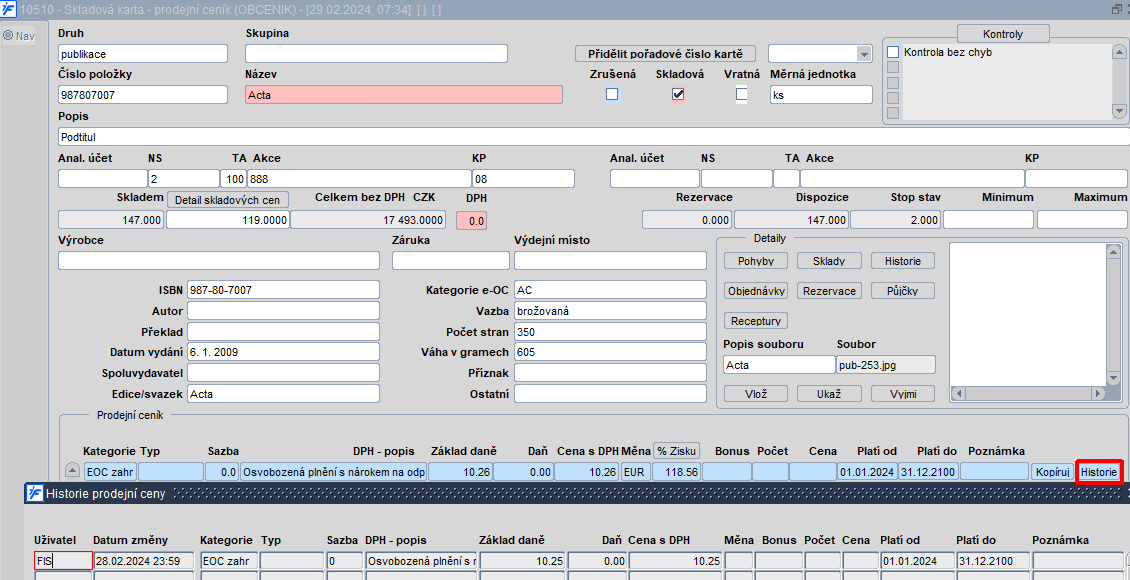The height and width of the screenshot is (580, 1130).
Task: Click the preview scrollbar up arrow
Action: click(x=1114, y=250)
